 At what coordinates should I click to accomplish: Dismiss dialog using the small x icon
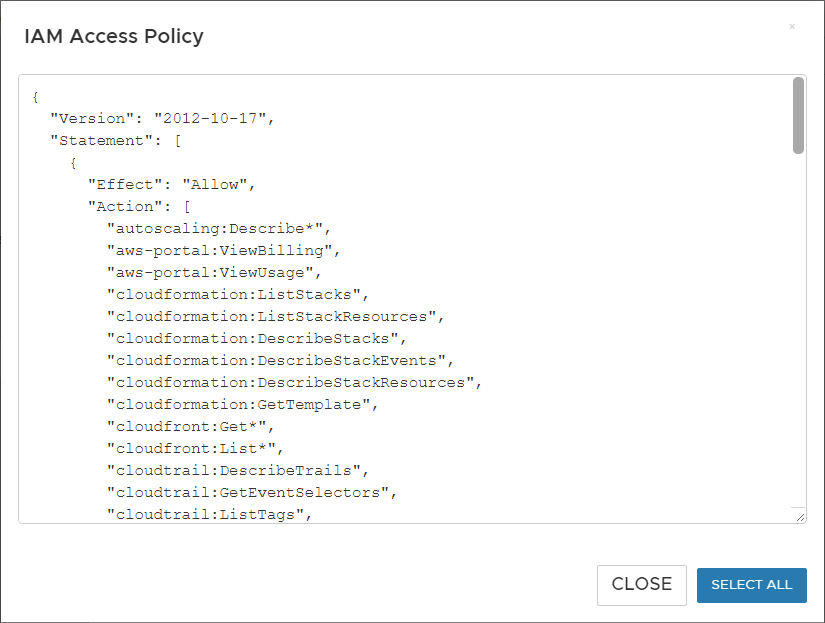[791, 27]
